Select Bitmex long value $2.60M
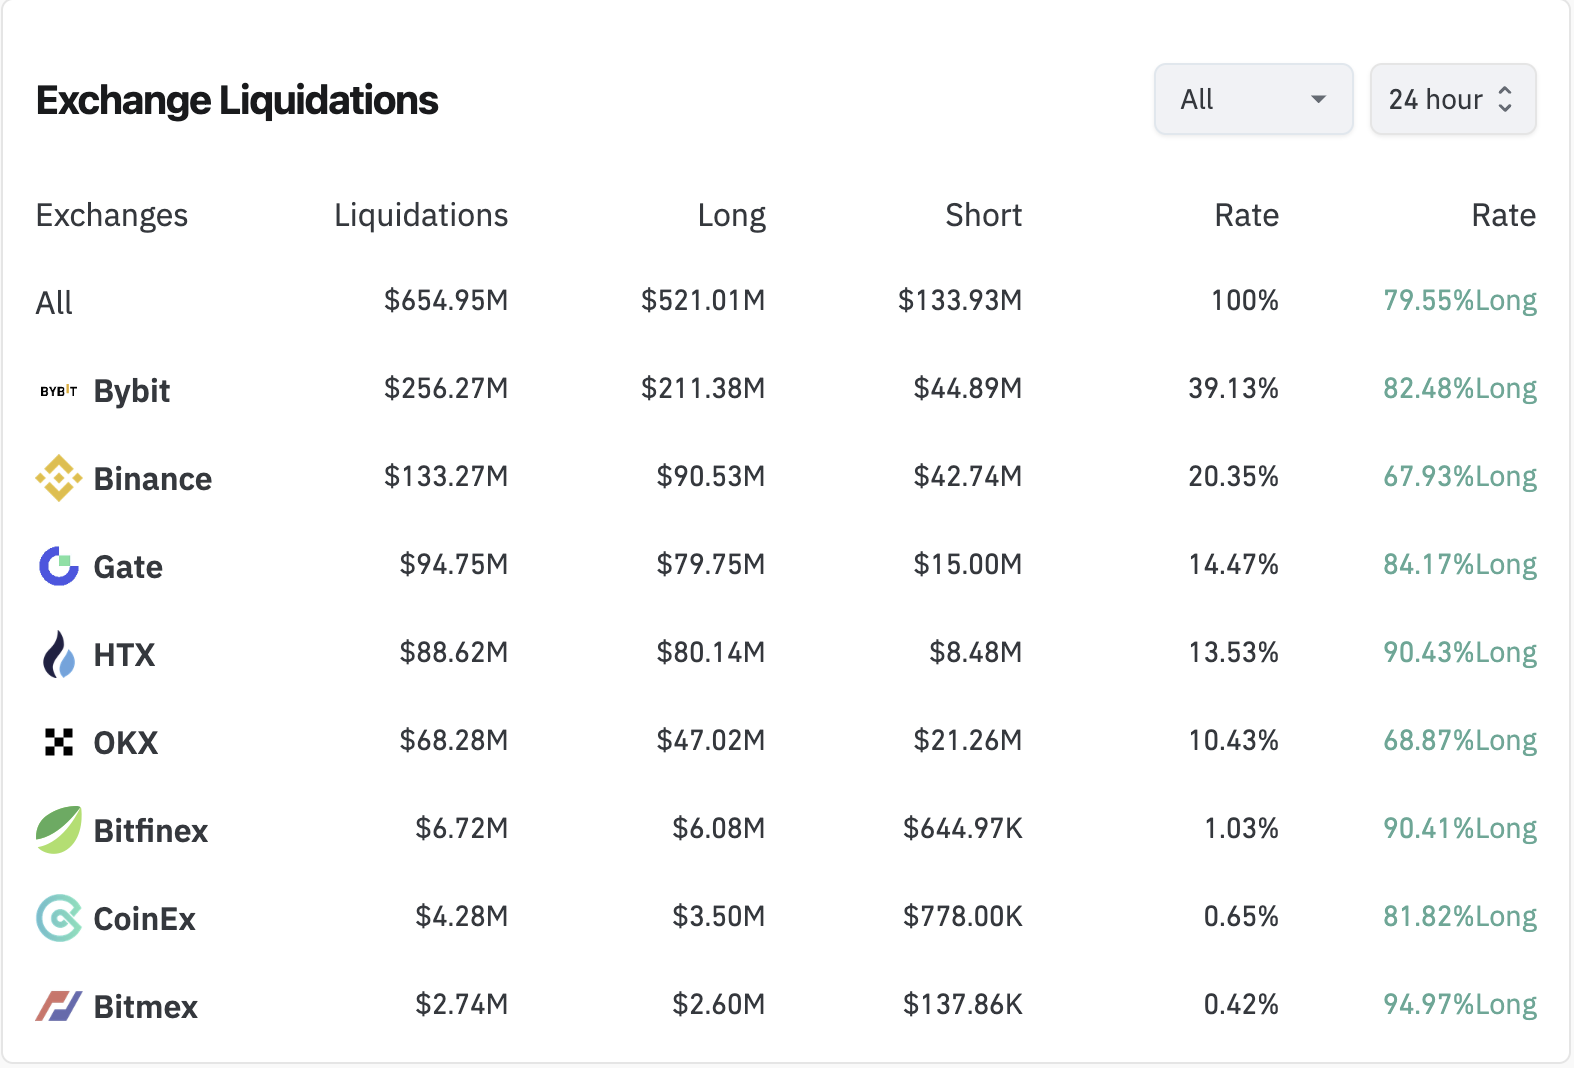The image size is (1574, 1068). [719, 1004]
